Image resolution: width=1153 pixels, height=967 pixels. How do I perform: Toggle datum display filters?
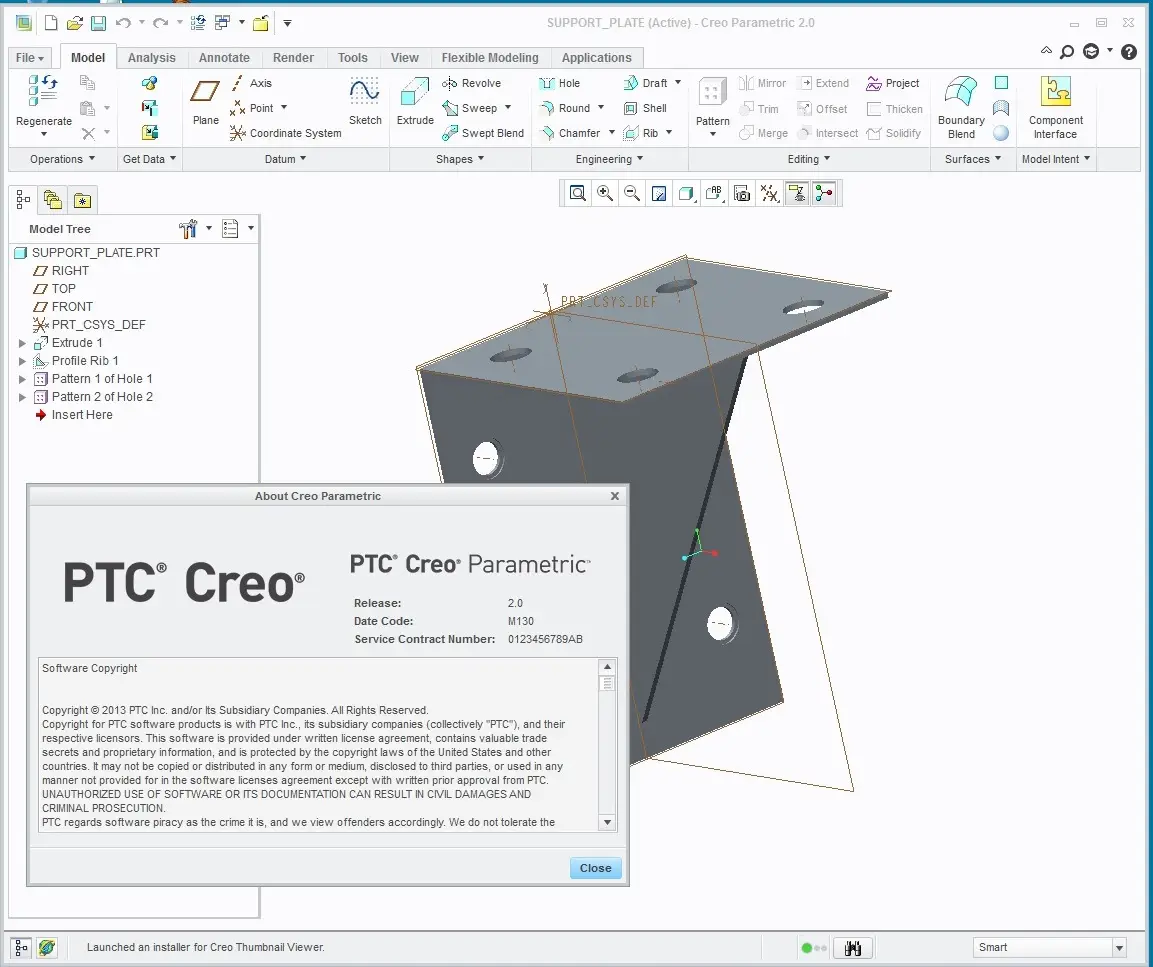coord(769,193)
